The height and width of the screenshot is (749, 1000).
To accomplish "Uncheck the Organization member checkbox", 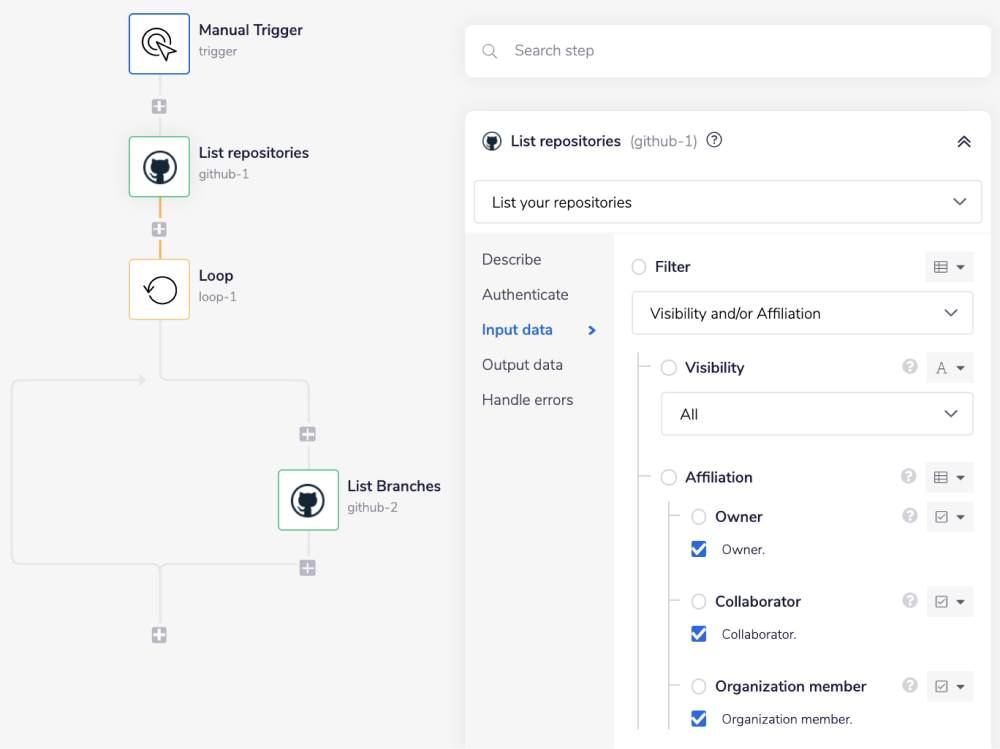I will click(x=698, y=718).
